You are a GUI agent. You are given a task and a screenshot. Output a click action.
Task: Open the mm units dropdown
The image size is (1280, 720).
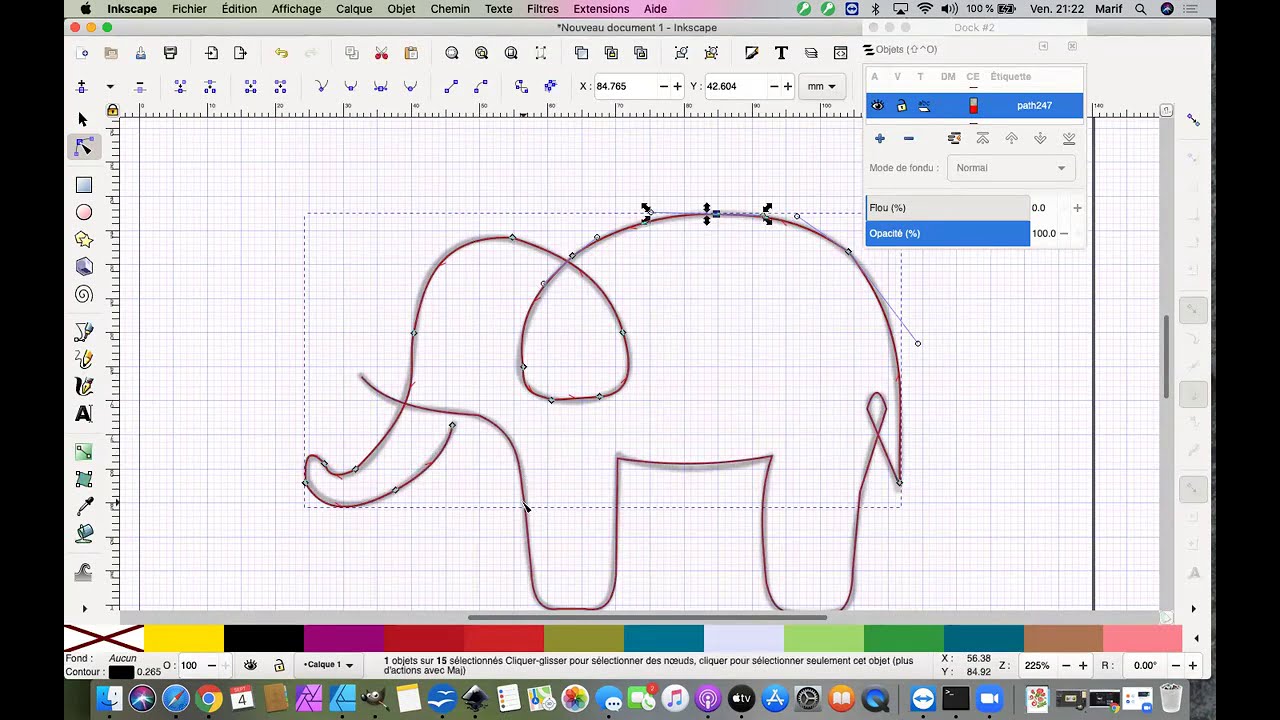(822, 86)
